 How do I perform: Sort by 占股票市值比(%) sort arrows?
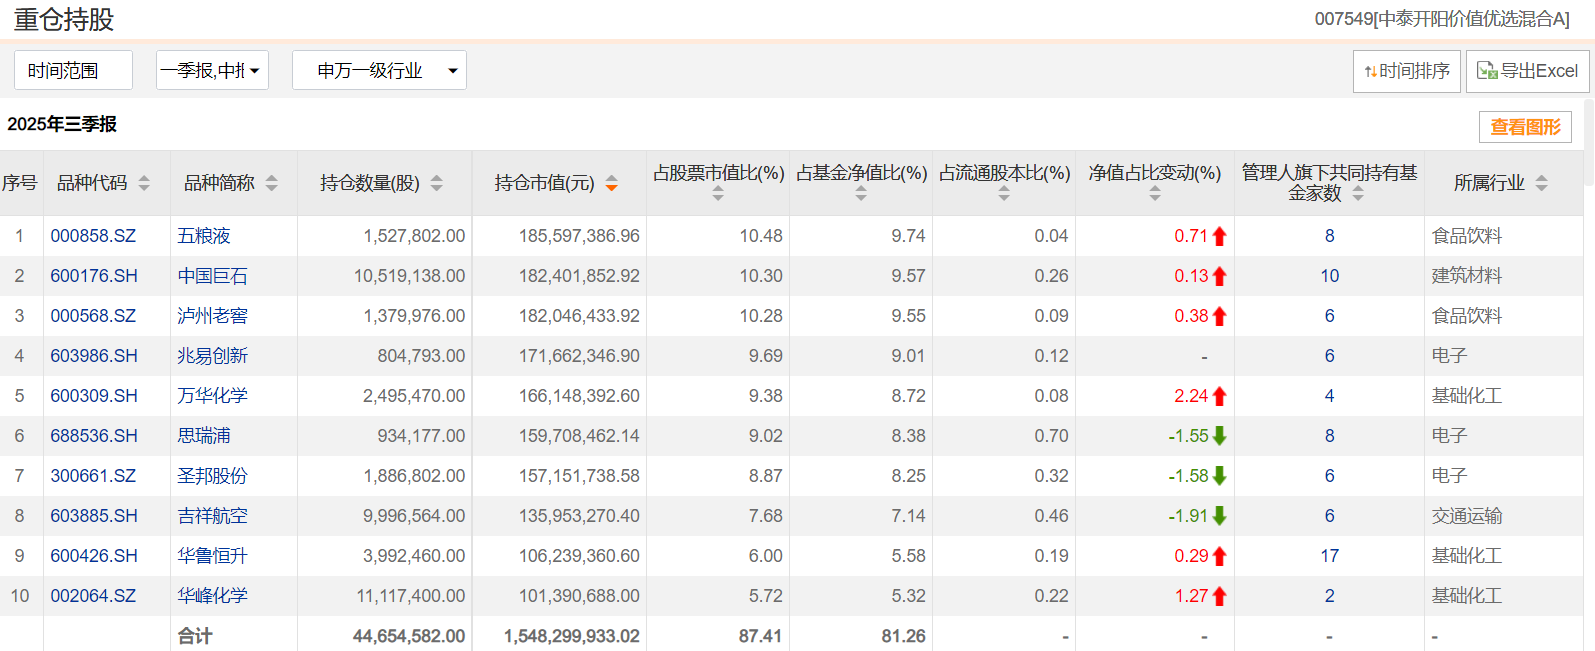718,194
